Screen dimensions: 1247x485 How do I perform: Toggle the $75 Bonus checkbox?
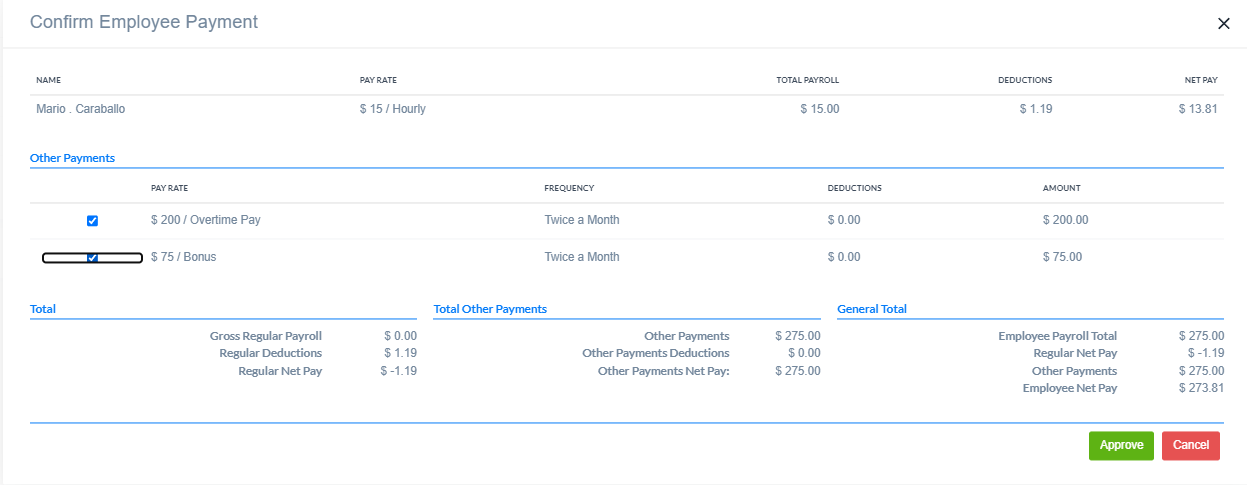coord(92,258)
